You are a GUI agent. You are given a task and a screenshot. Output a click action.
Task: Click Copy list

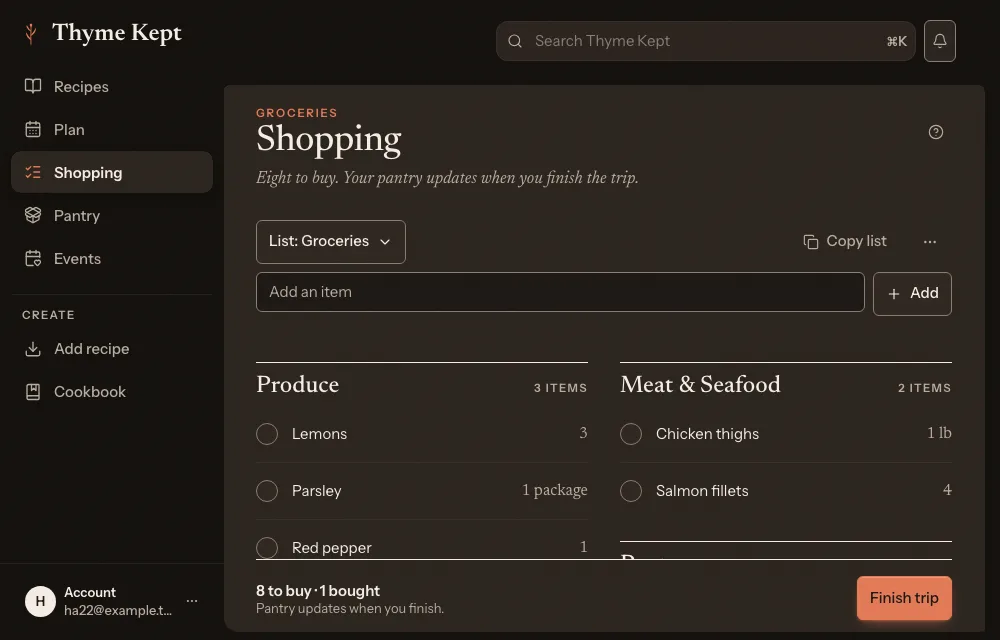coord(844,242)
